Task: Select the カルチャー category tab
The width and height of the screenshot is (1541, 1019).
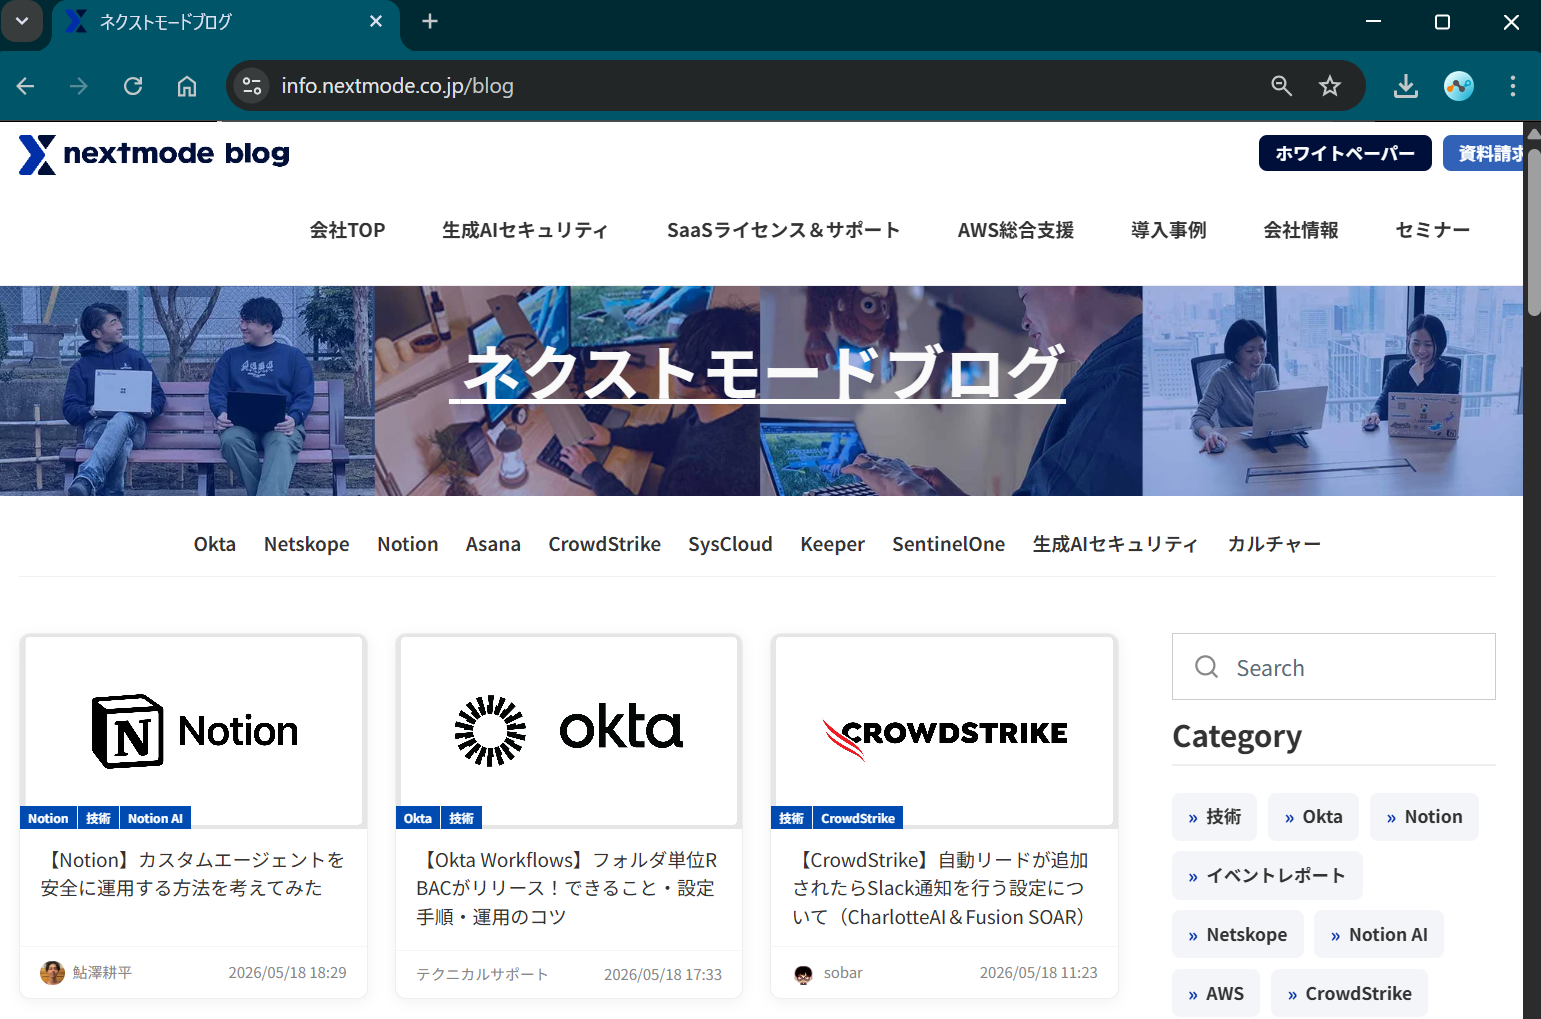Action: (1274, 544)
